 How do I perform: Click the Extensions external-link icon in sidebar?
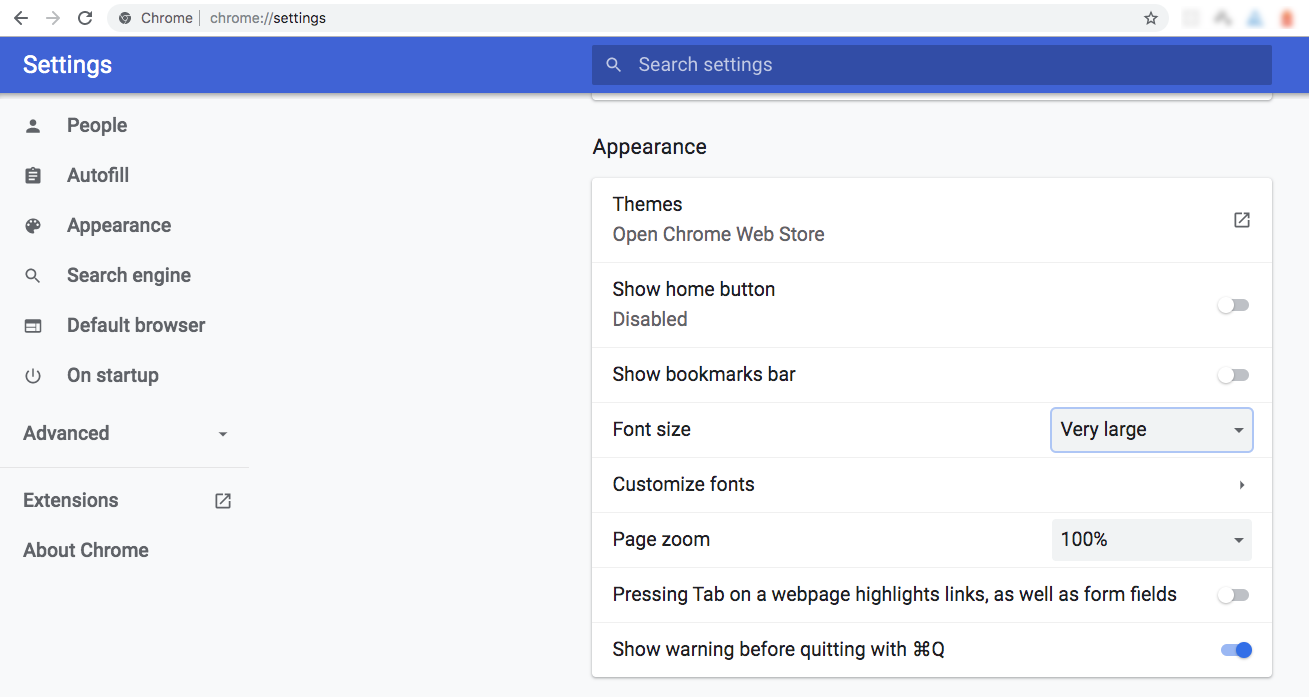223,501
